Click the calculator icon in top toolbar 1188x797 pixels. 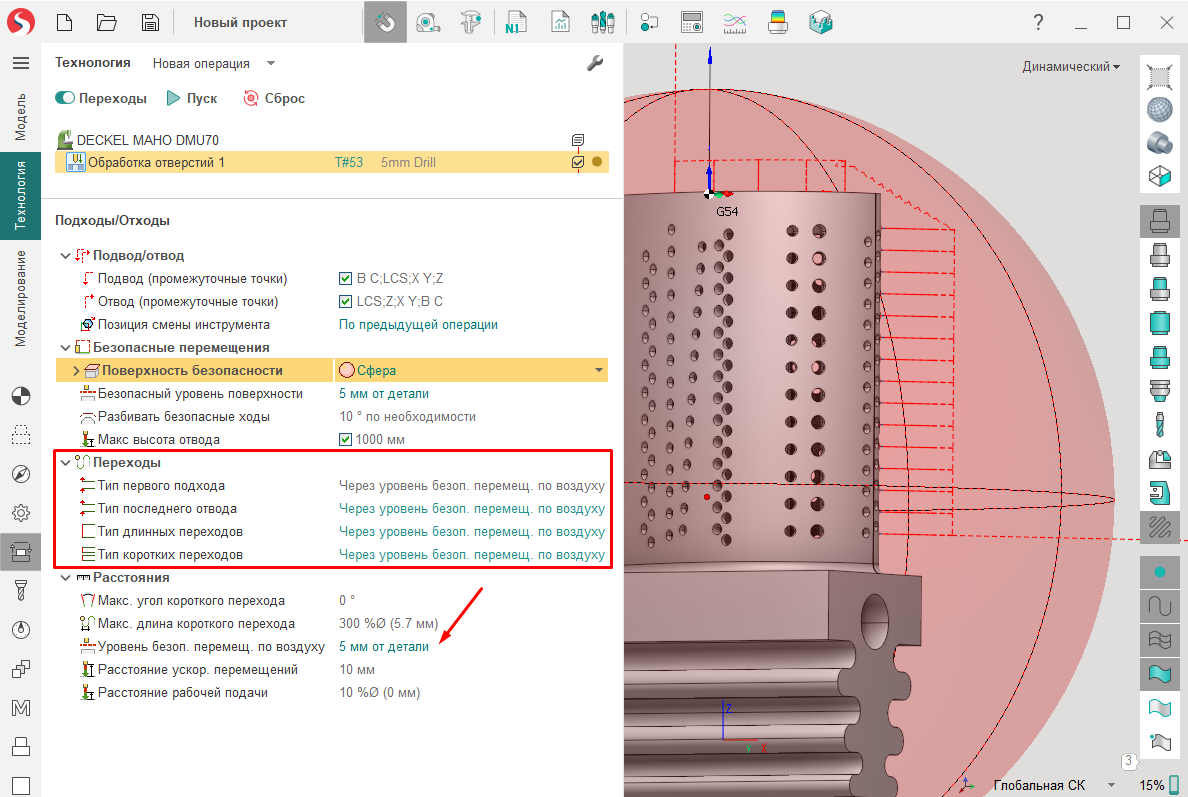pyautogui.click(x=691, y=22)
